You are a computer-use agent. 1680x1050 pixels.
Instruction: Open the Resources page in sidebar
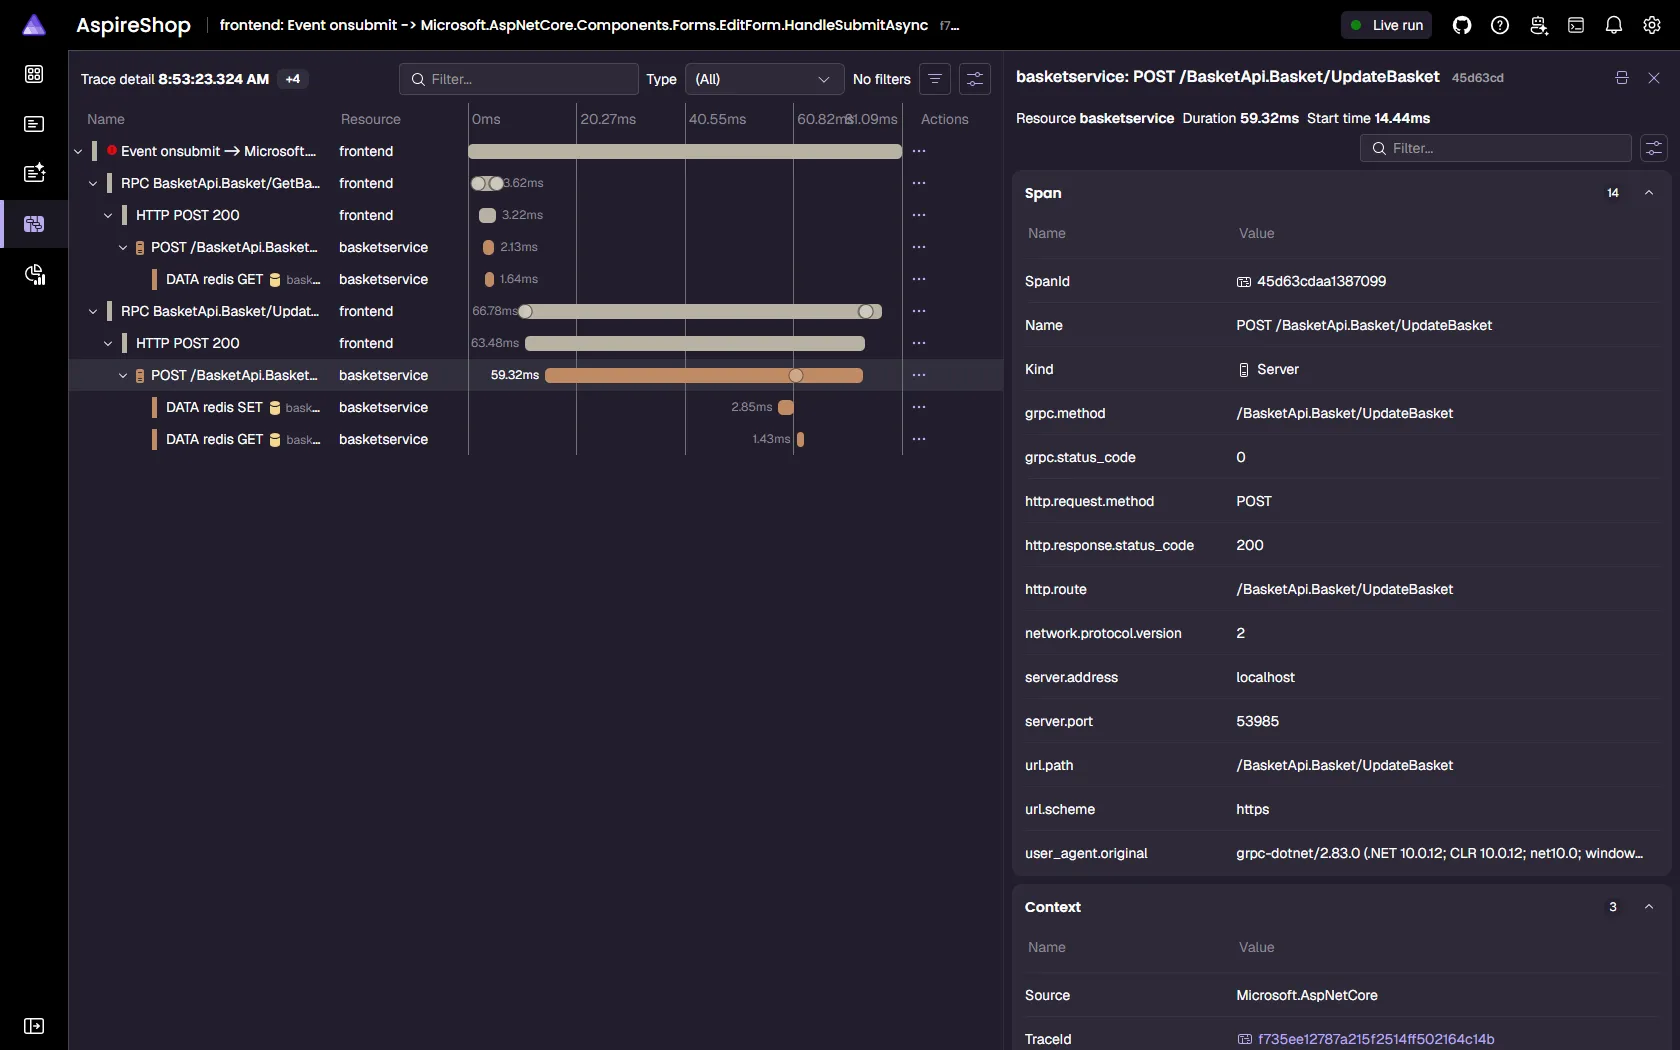(x=34, y=74)
